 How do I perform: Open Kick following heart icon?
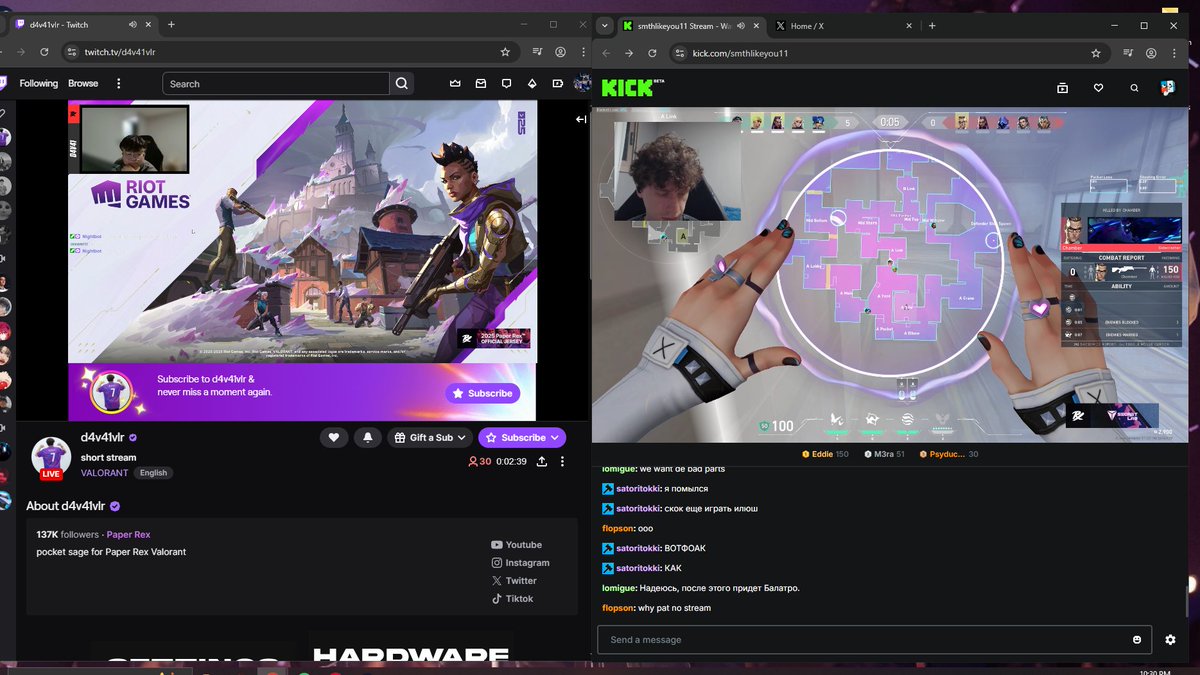1098,88
